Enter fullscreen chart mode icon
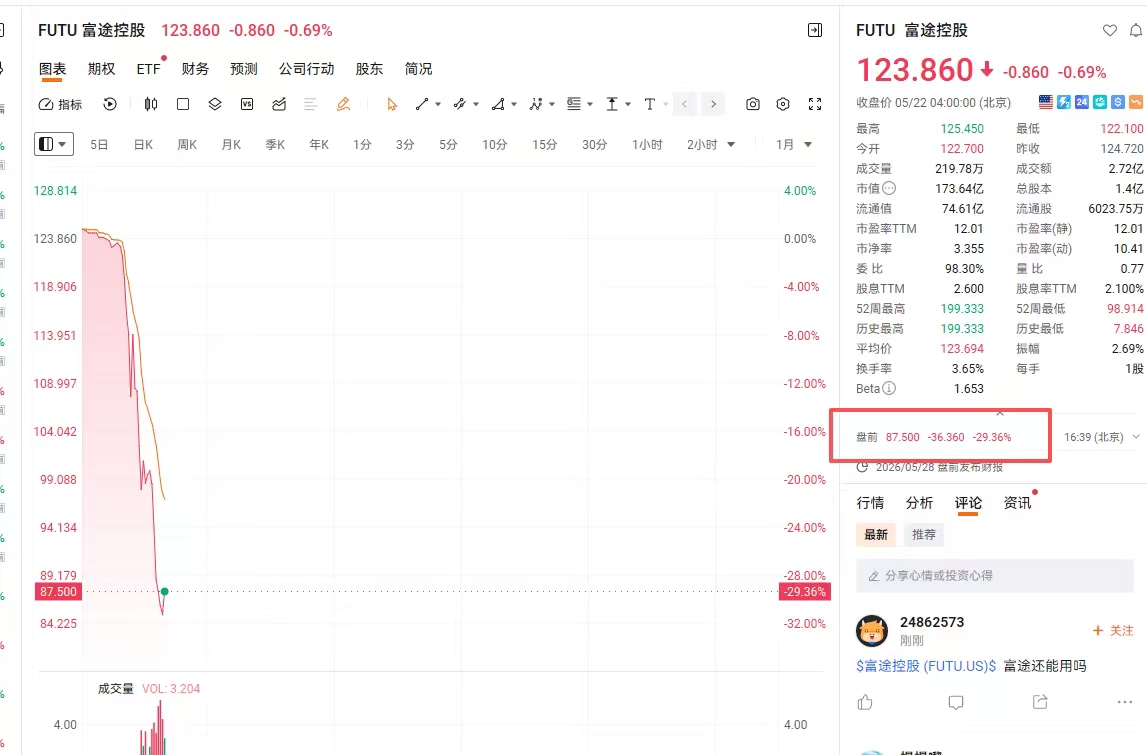 coord(815,105)
